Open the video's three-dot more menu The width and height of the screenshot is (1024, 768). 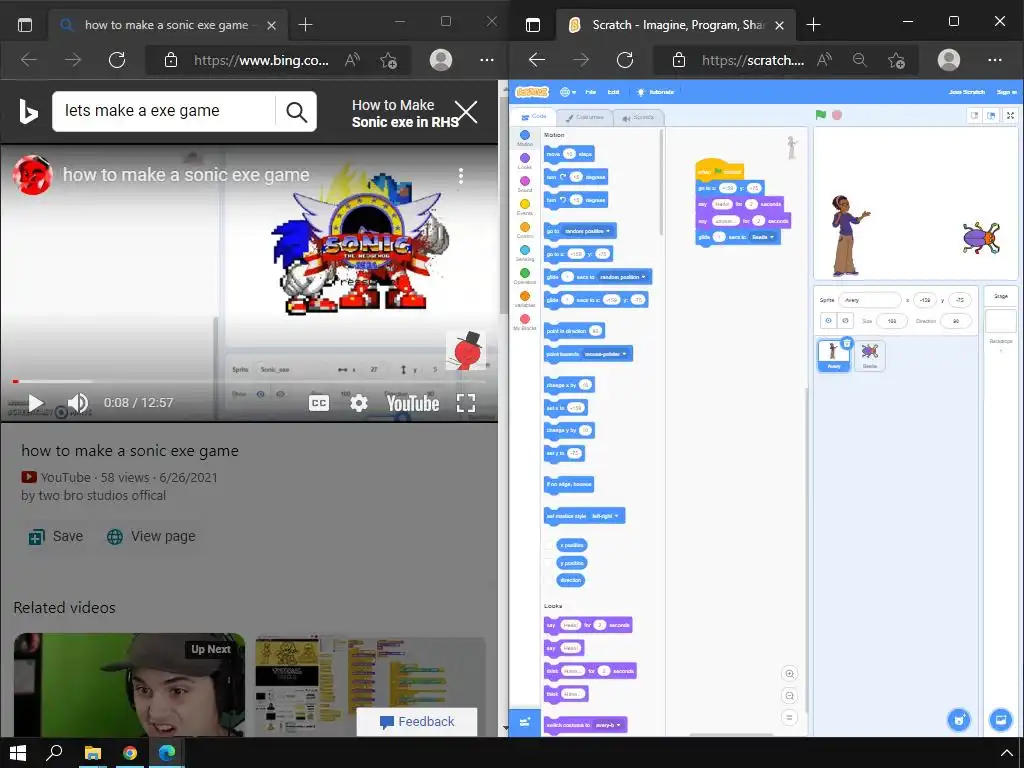[461, 176]
